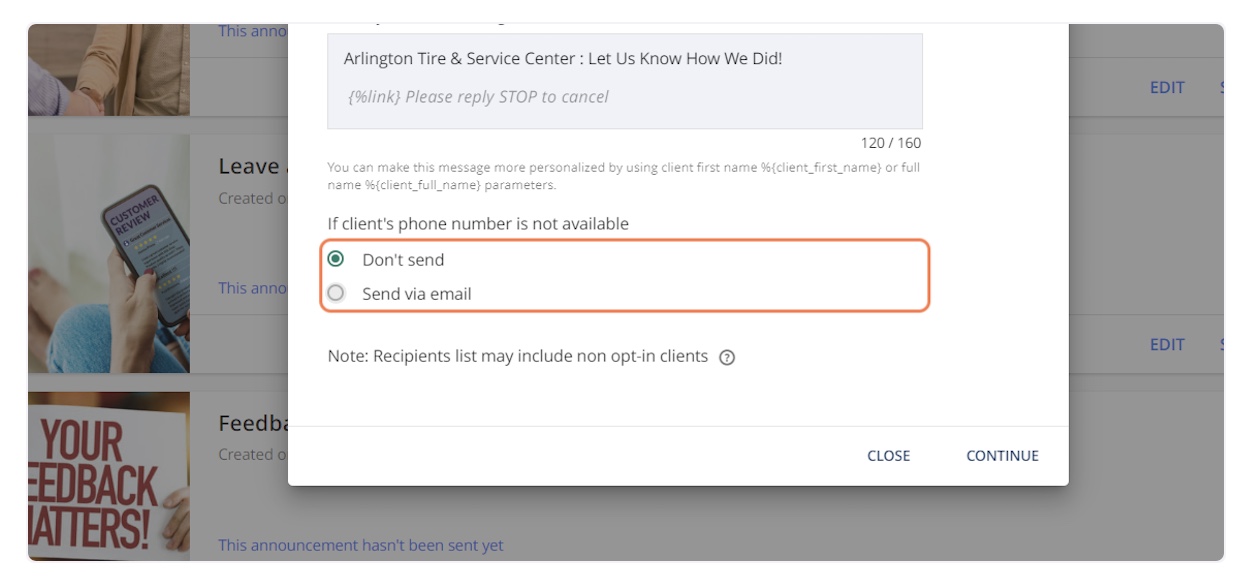Click CONTINUE to proceed
Screen dimensions: 1246x576
[x=1002, y=456]
